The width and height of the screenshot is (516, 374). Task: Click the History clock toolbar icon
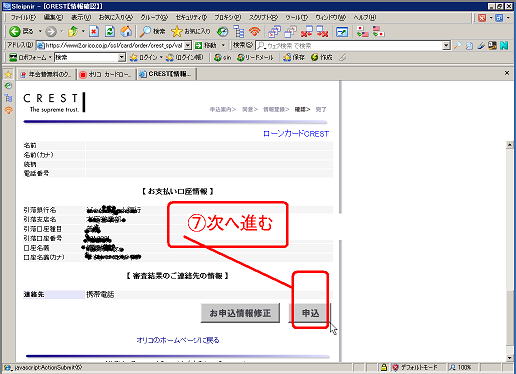click(x=222, y=32)
